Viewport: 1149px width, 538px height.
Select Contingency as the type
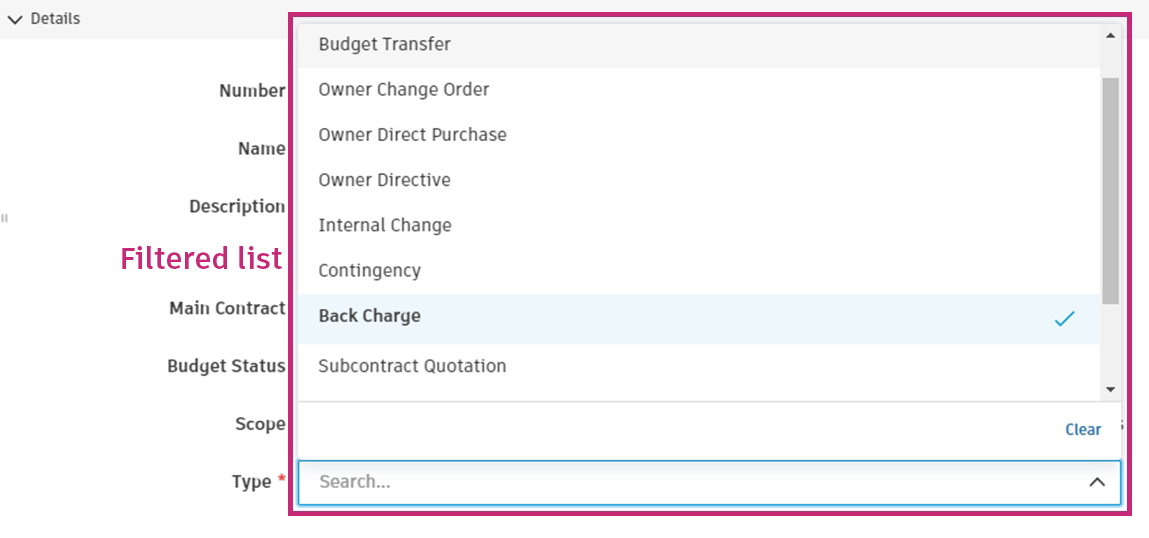point(369,270)
